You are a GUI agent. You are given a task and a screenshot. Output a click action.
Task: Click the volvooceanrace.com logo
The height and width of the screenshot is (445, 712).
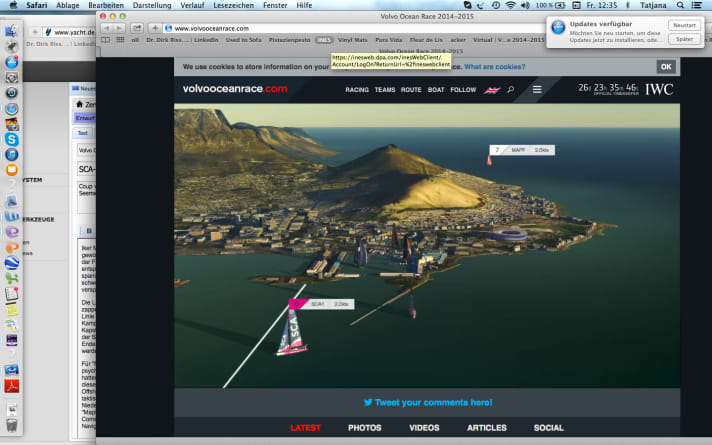235,89
